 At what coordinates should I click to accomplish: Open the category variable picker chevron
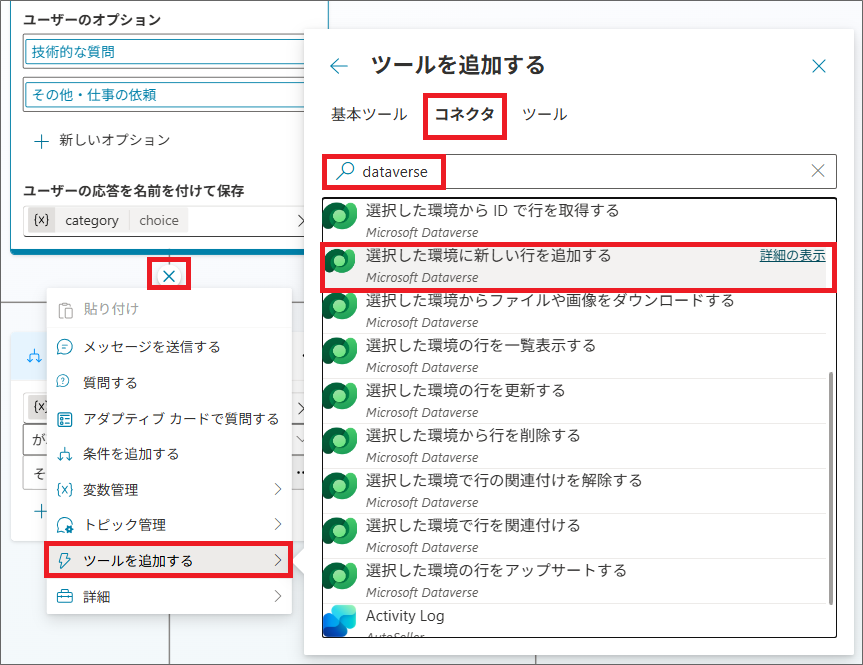tap(301, 221)
